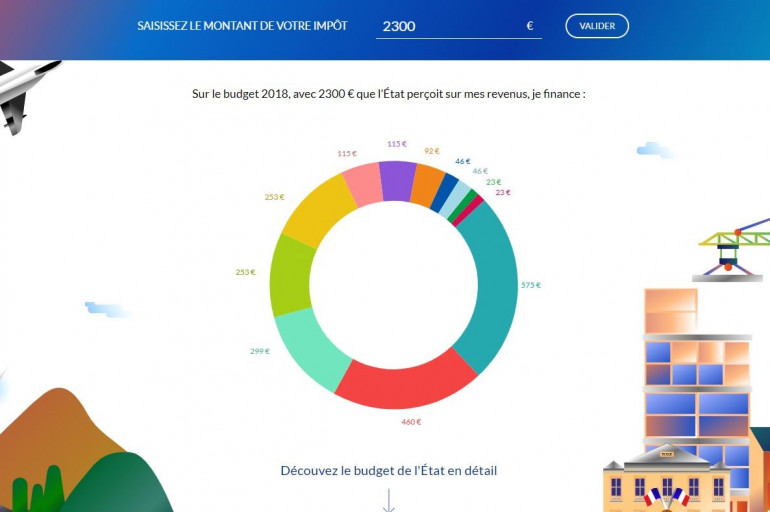Select the teal 575 € donut segment
The width and height of the screenshot is (770, 512).
coord(493,290)
